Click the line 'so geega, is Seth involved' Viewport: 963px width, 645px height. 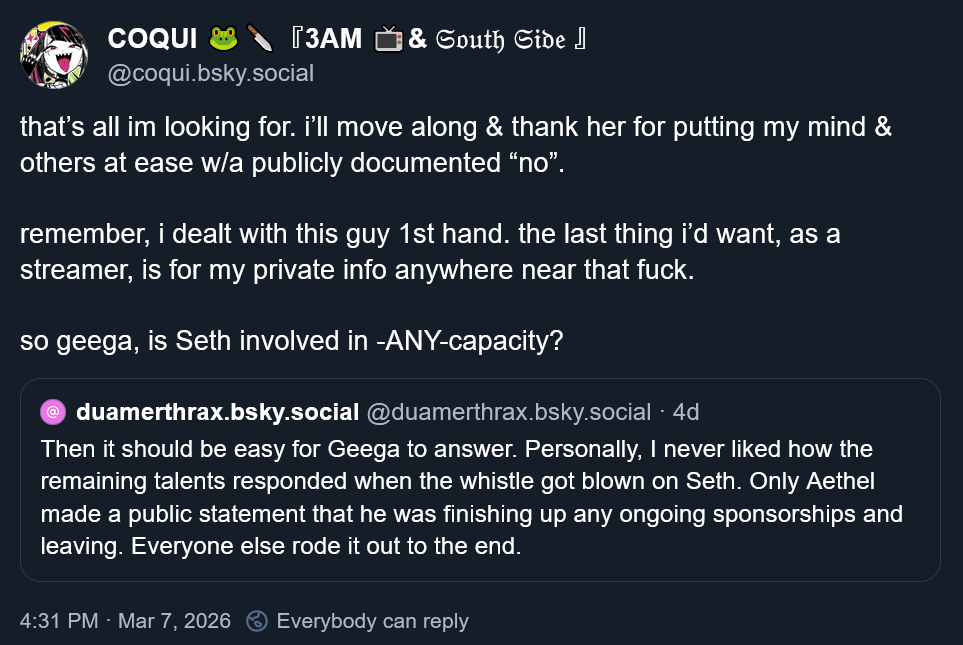coord(292,341)
